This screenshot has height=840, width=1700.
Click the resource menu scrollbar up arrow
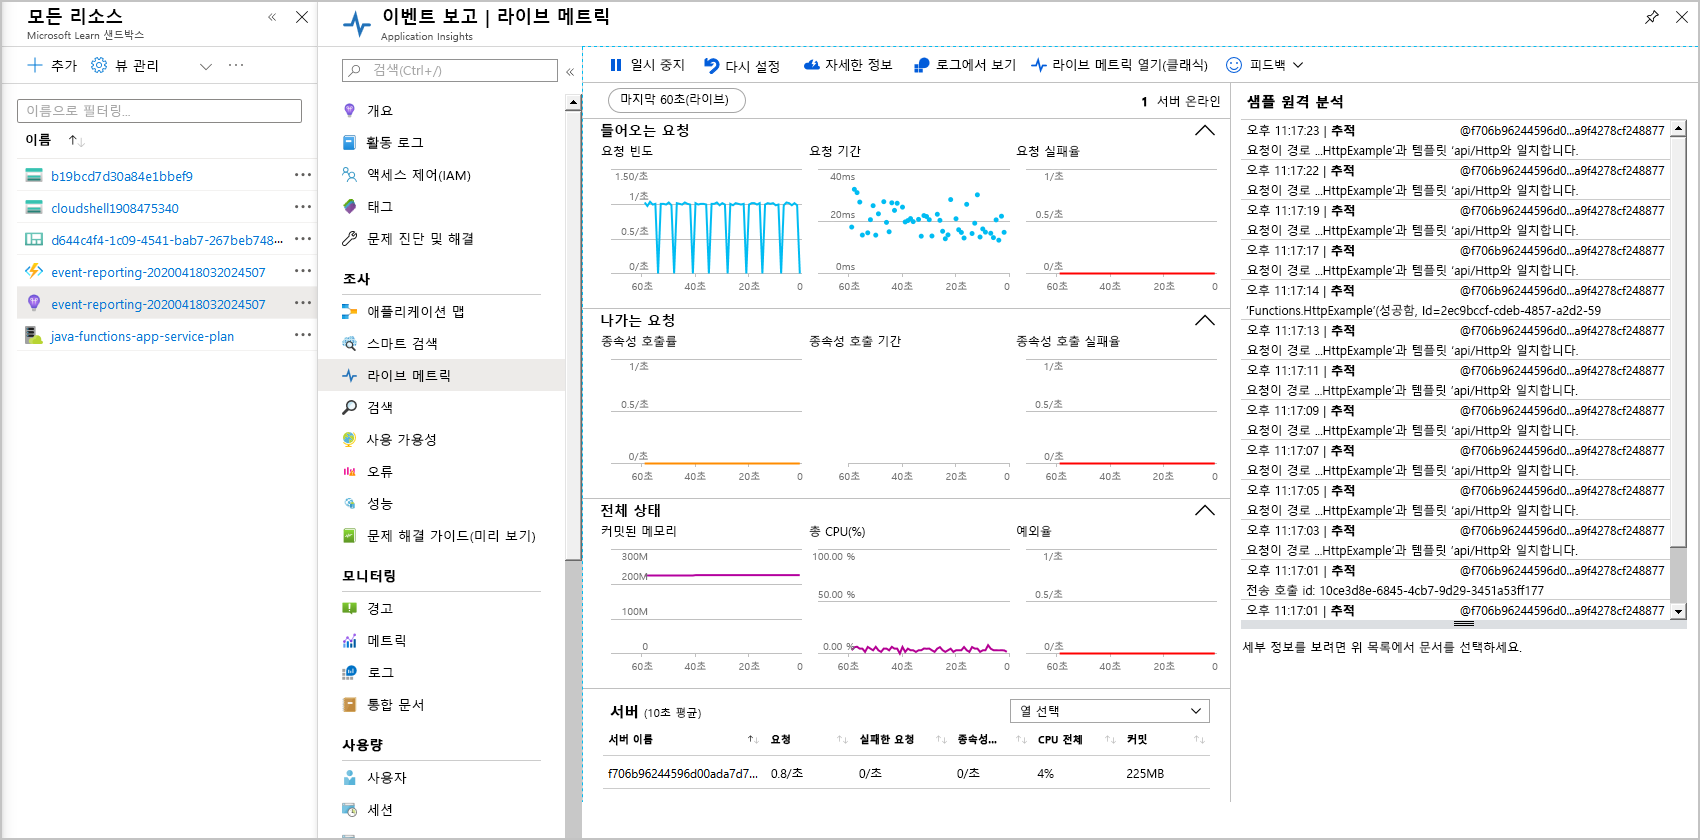pos(573,102)
